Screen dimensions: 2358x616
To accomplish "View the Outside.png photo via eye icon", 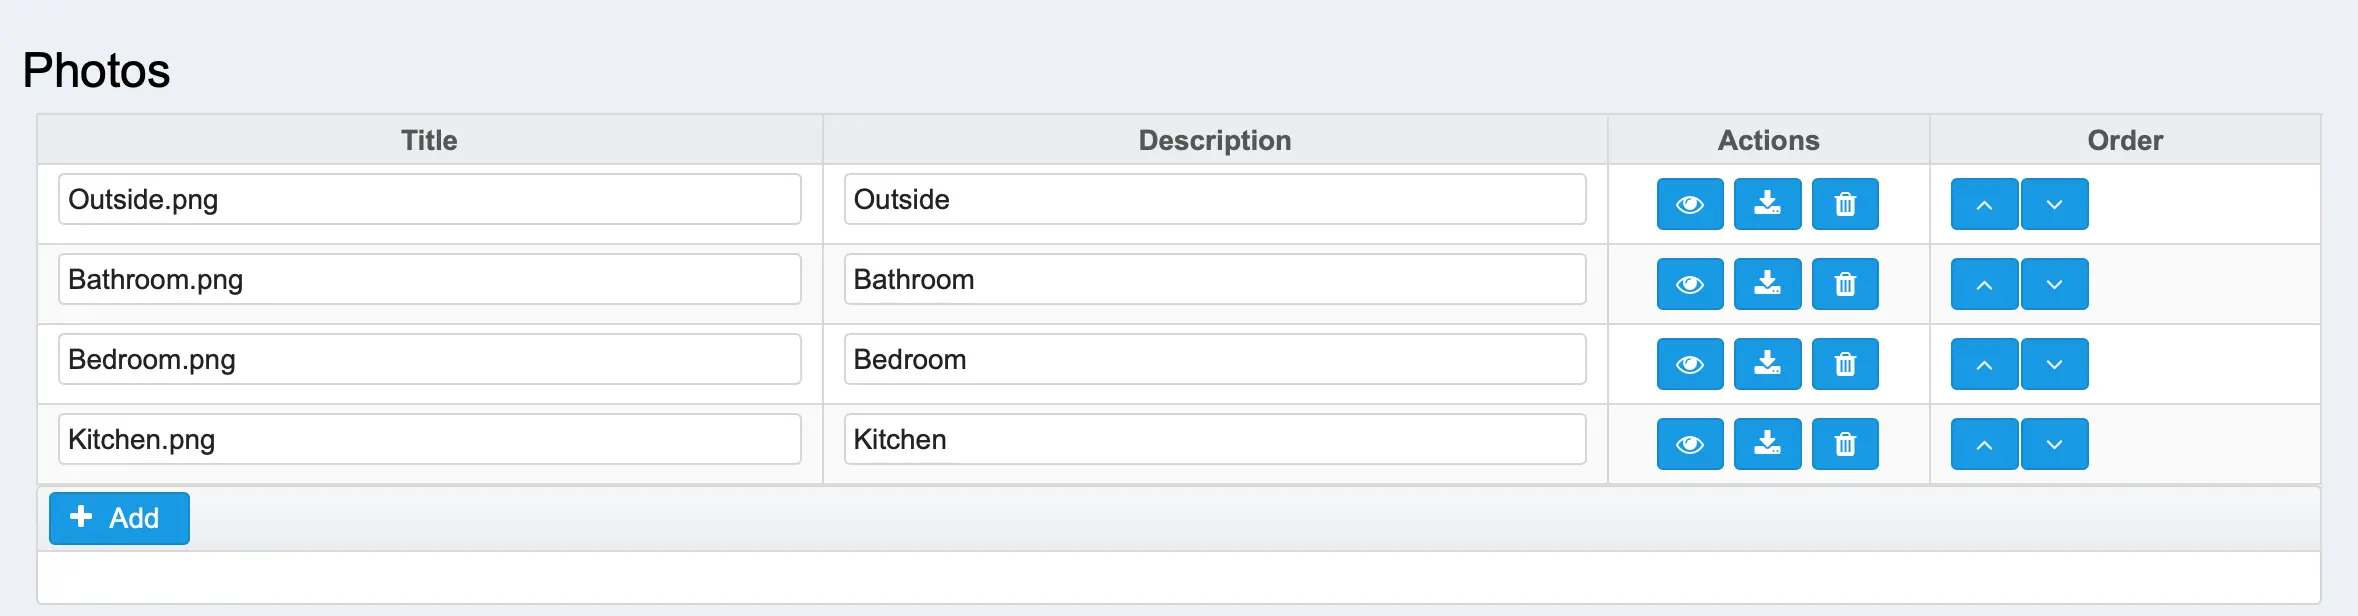I will [x=1690, y=204].
